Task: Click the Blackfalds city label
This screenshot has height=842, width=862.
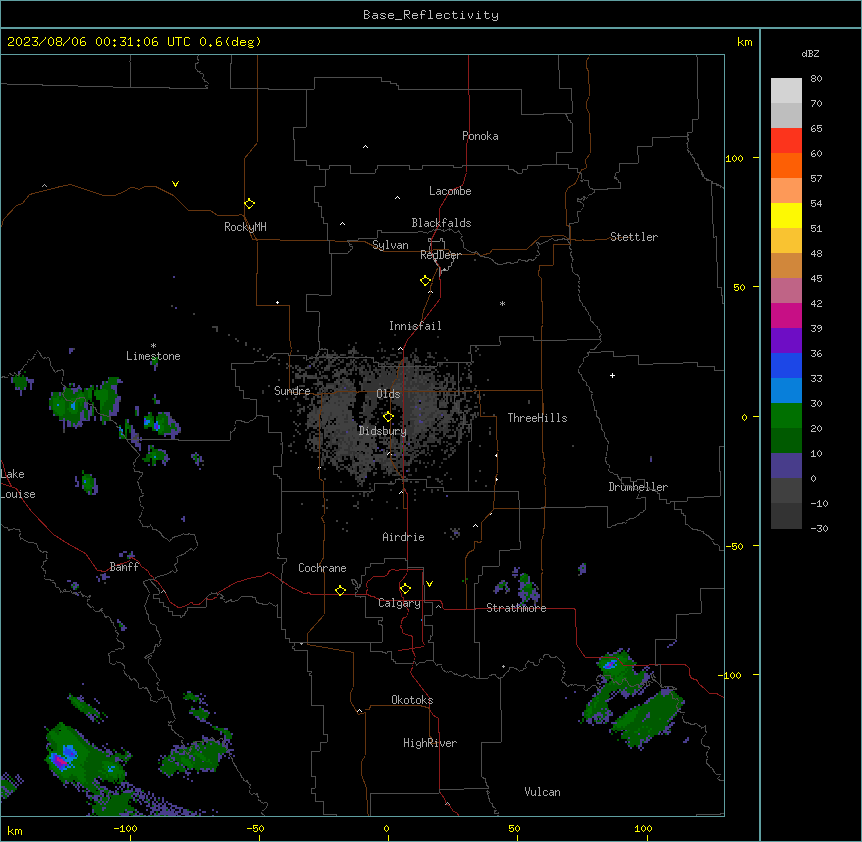Action: [x=441, y=223]
